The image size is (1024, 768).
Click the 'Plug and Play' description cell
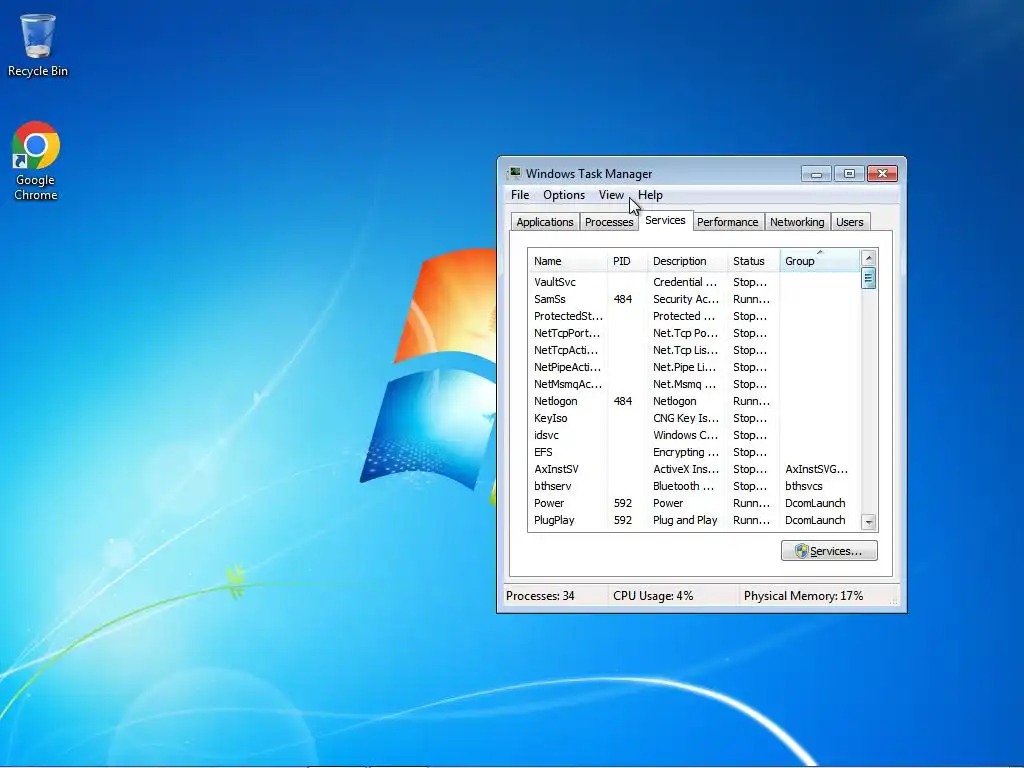(685, 520)
